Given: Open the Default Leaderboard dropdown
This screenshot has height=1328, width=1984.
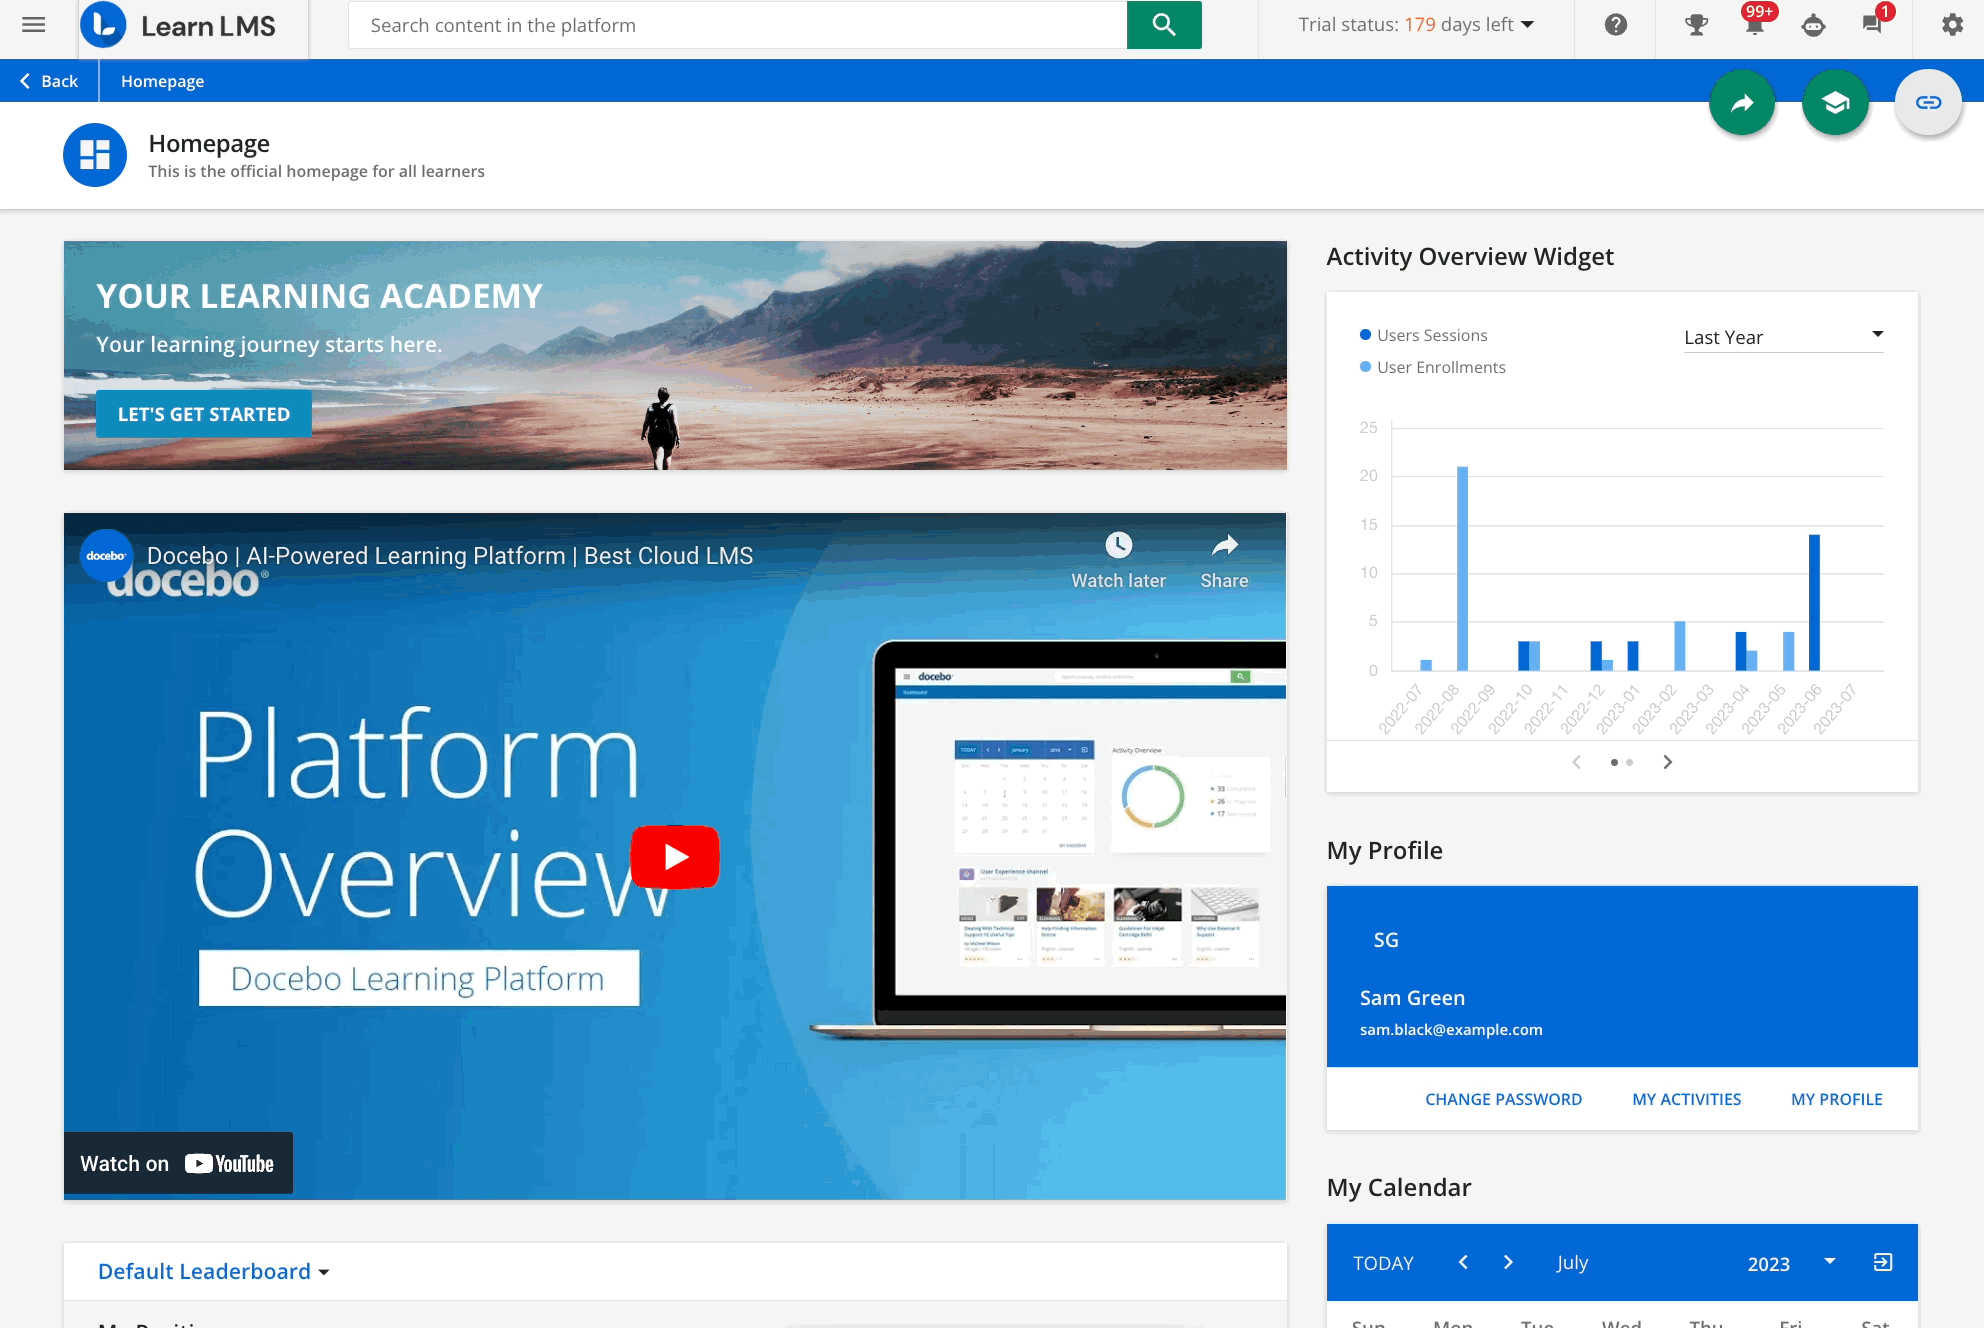Looking at the screenshot, I should (x=214, y=1271).
